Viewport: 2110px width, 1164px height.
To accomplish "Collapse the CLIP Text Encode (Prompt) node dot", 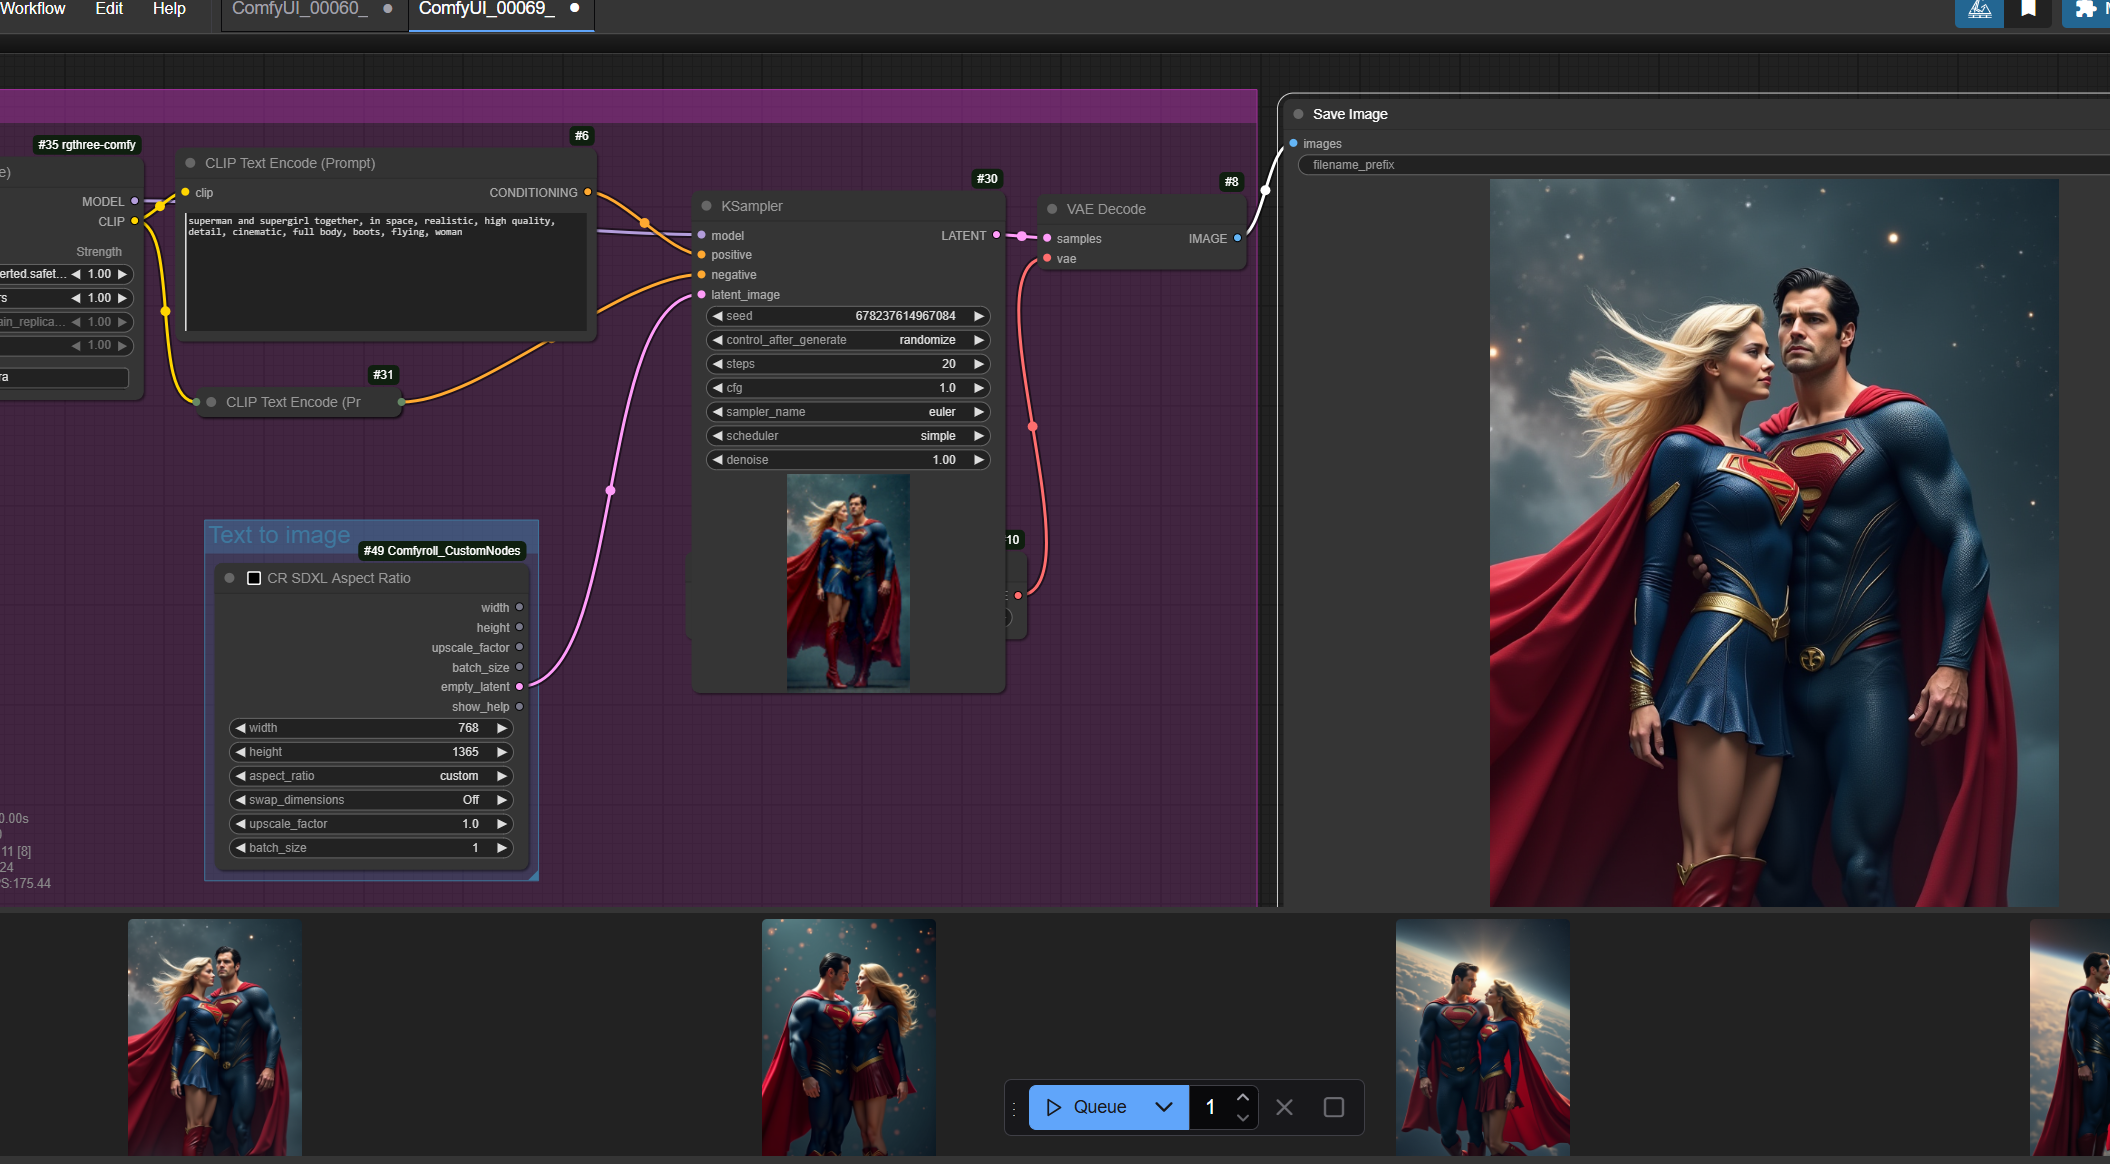I will pyautogui.click(x=190, y=163).
